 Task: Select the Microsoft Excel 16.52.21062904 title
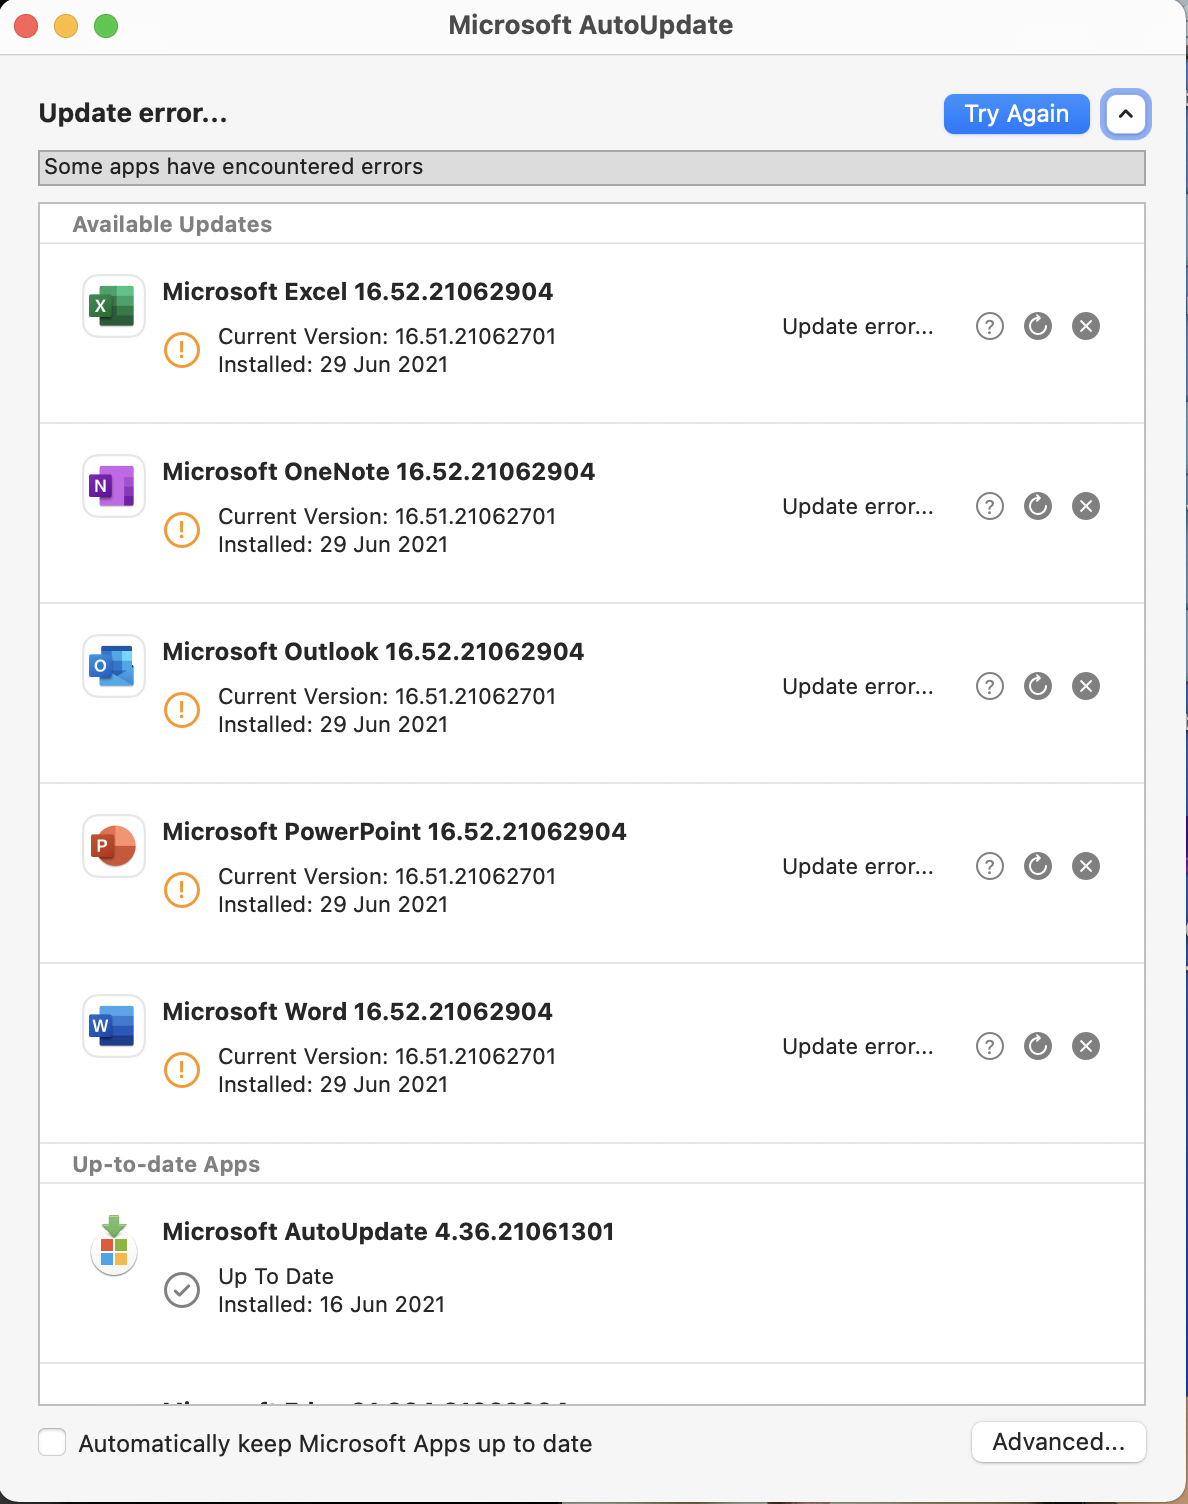click(x=358, y=292)
